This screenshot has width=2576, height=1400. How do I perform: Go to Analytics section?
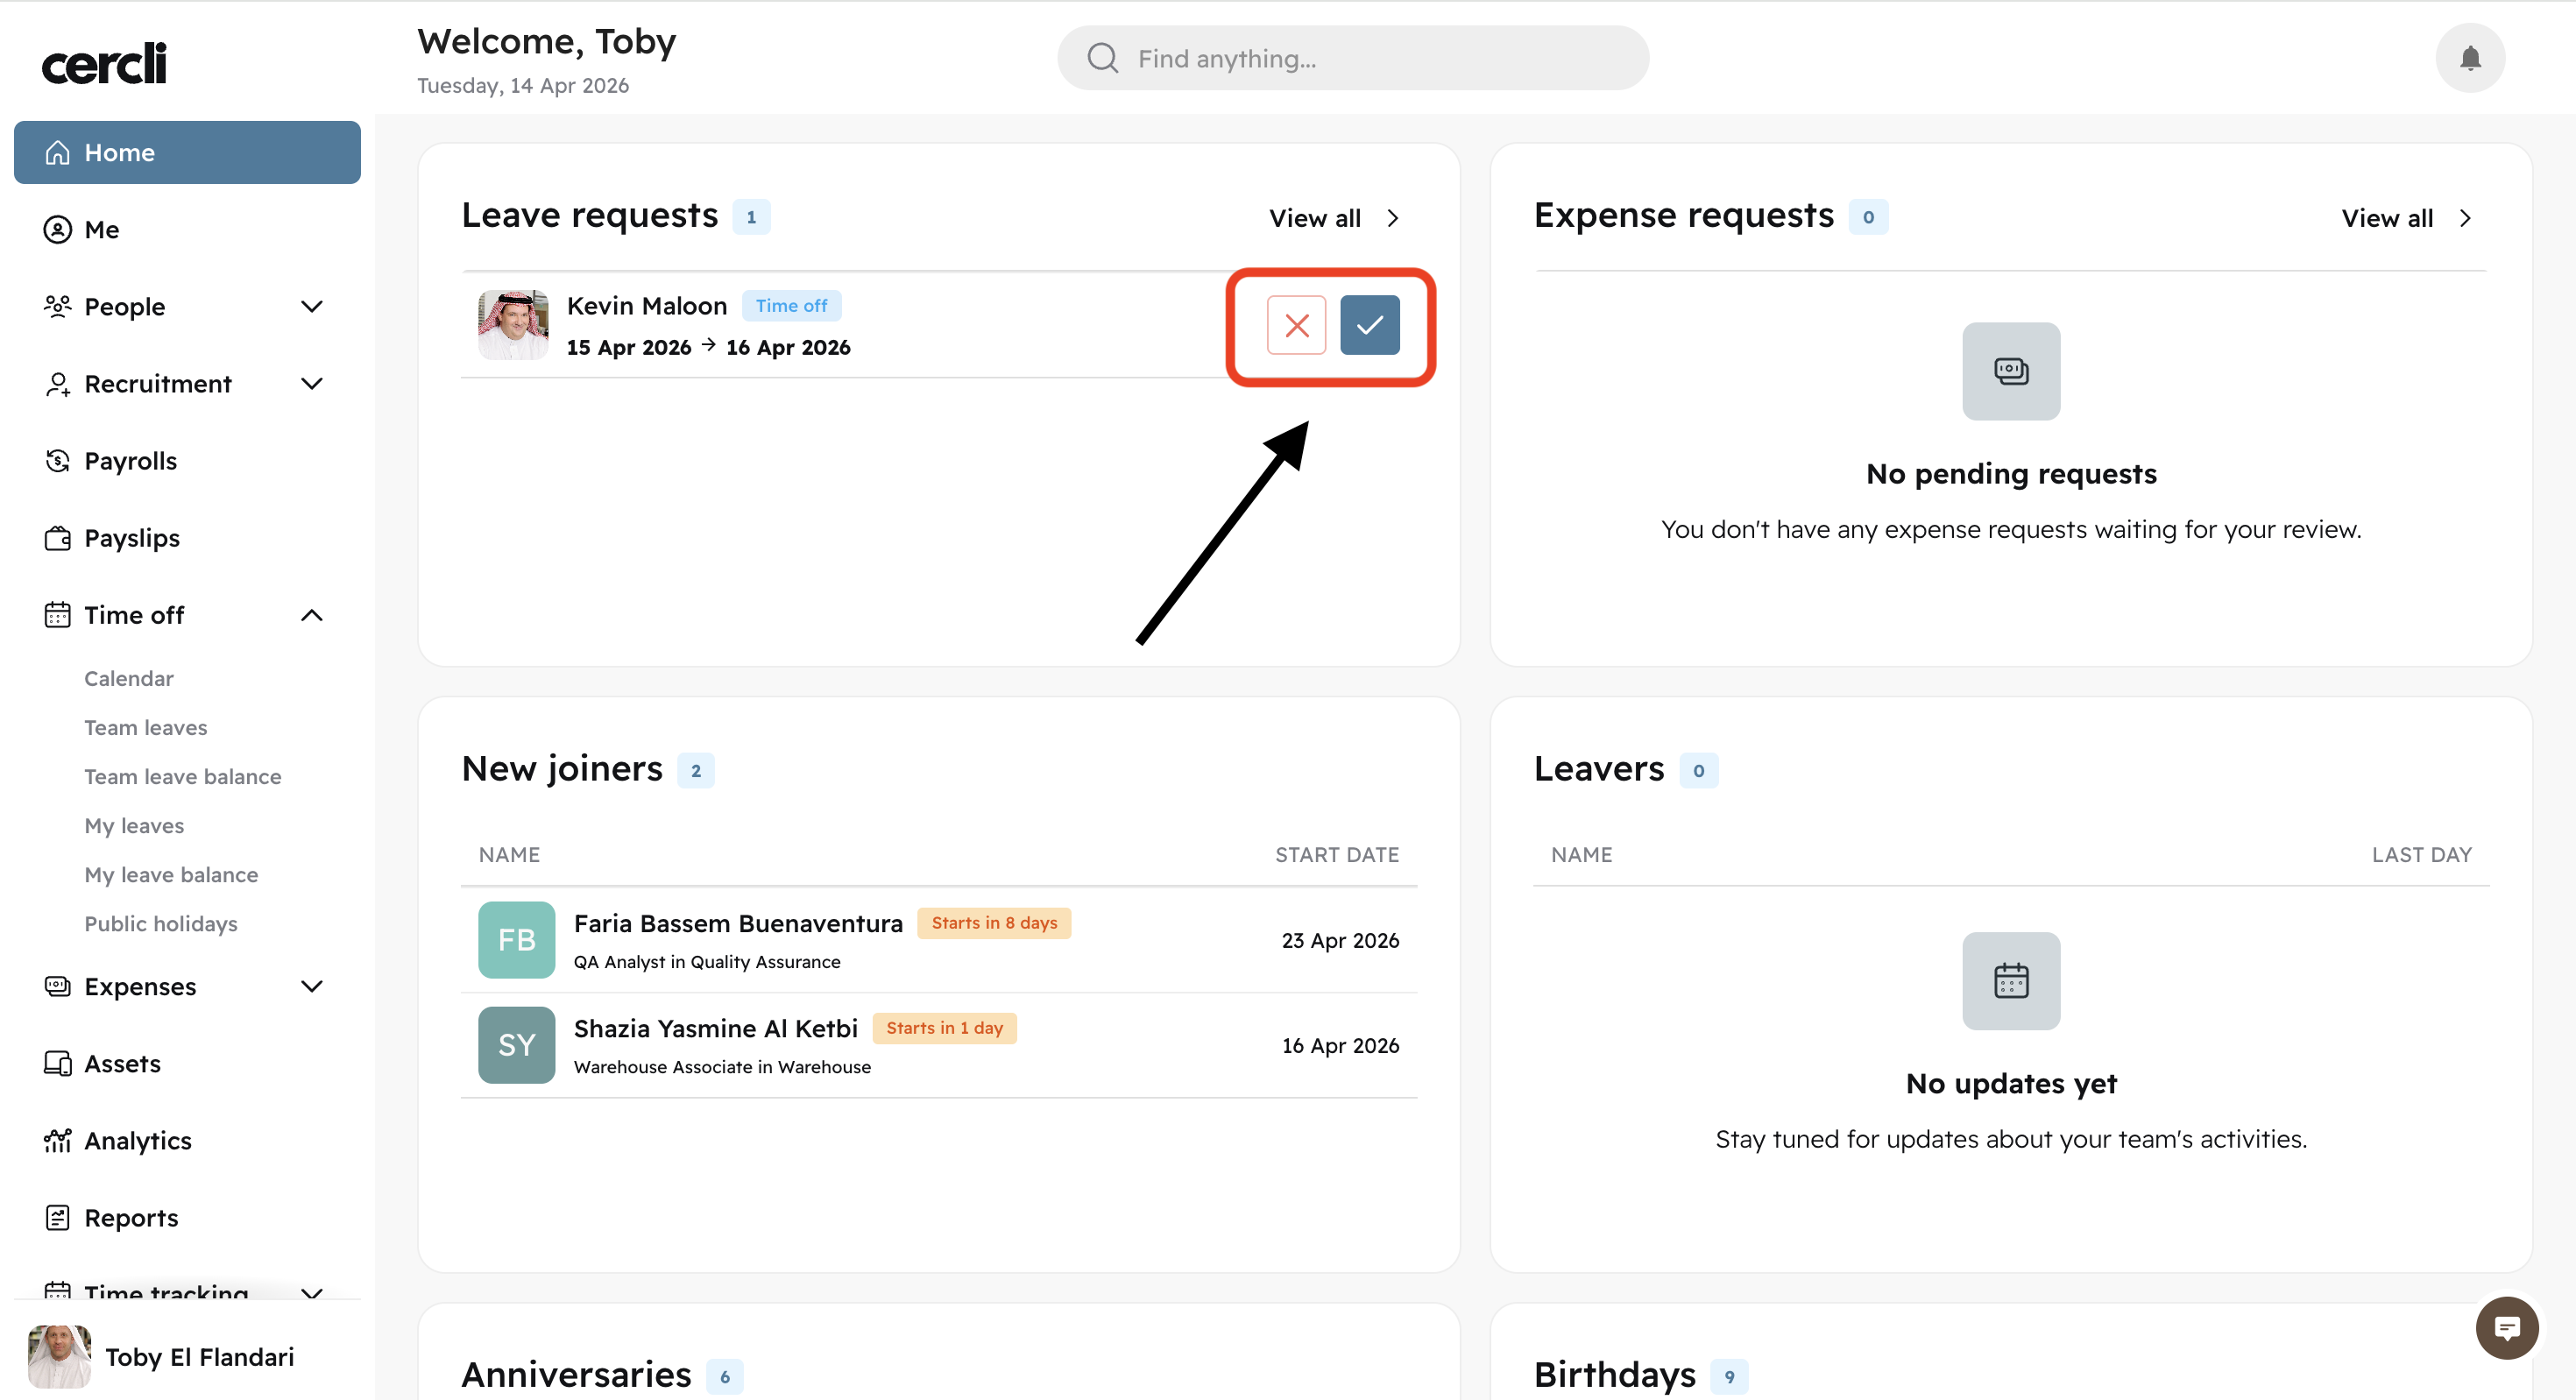pos(137,1141)
